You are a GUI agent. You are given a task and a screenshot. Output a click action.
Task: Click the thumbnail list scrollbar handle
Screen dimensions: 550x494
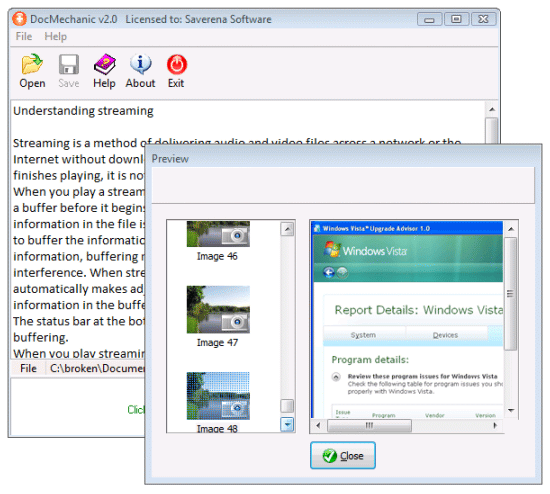pos(287,406)
